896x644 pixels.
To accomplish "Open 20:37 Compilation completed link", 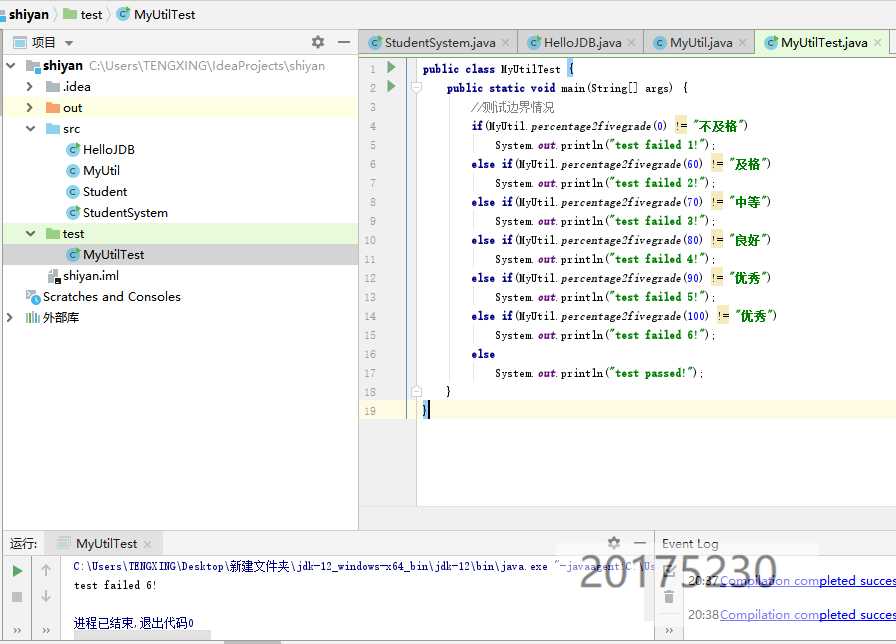I will point(807,581).
